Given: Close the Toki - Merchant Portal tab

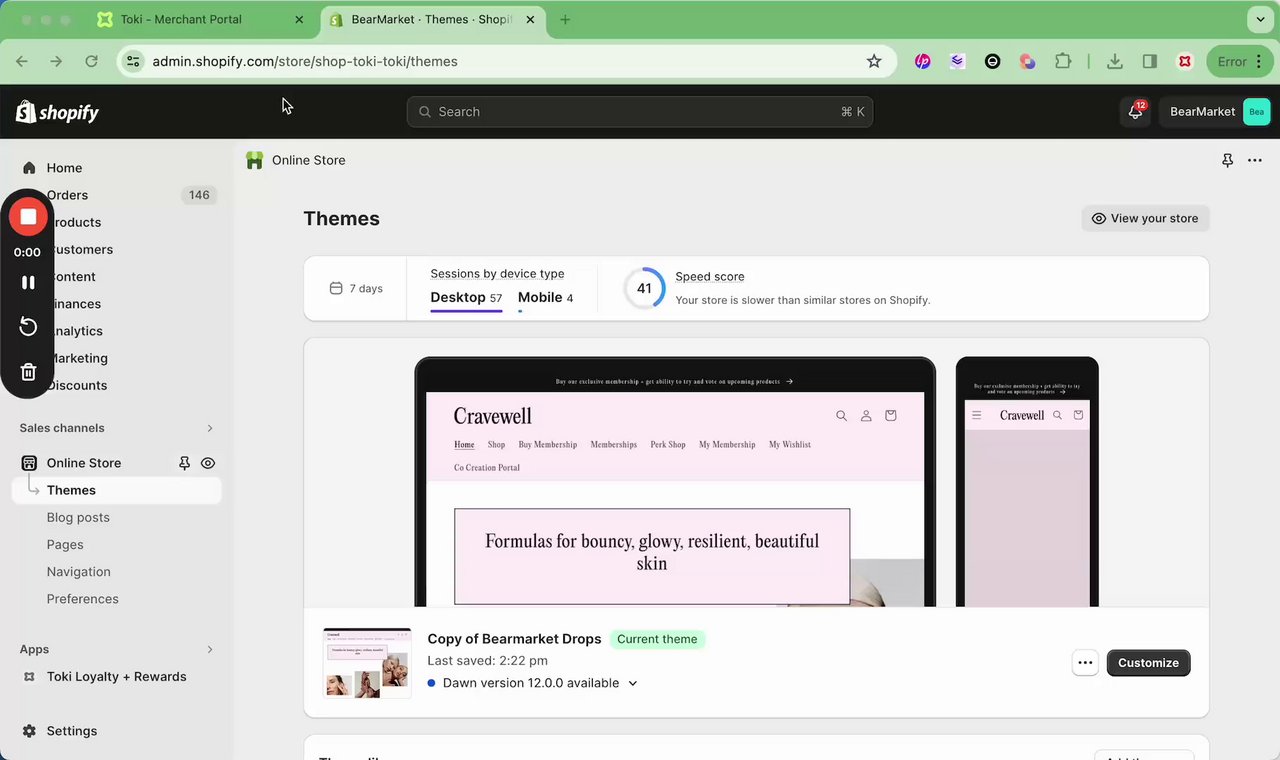Looking at the screenshot, I should click(x=300, y=20).
